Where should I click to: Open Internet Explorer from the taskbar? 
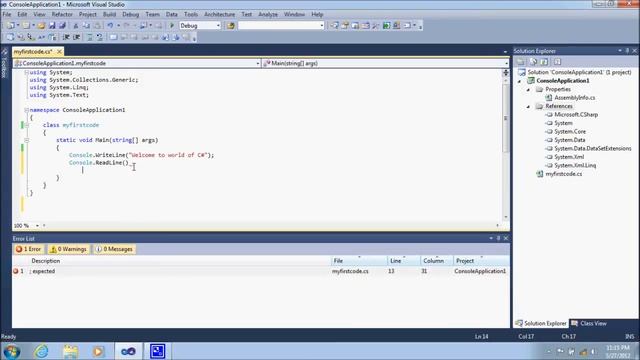click(41, 351)
